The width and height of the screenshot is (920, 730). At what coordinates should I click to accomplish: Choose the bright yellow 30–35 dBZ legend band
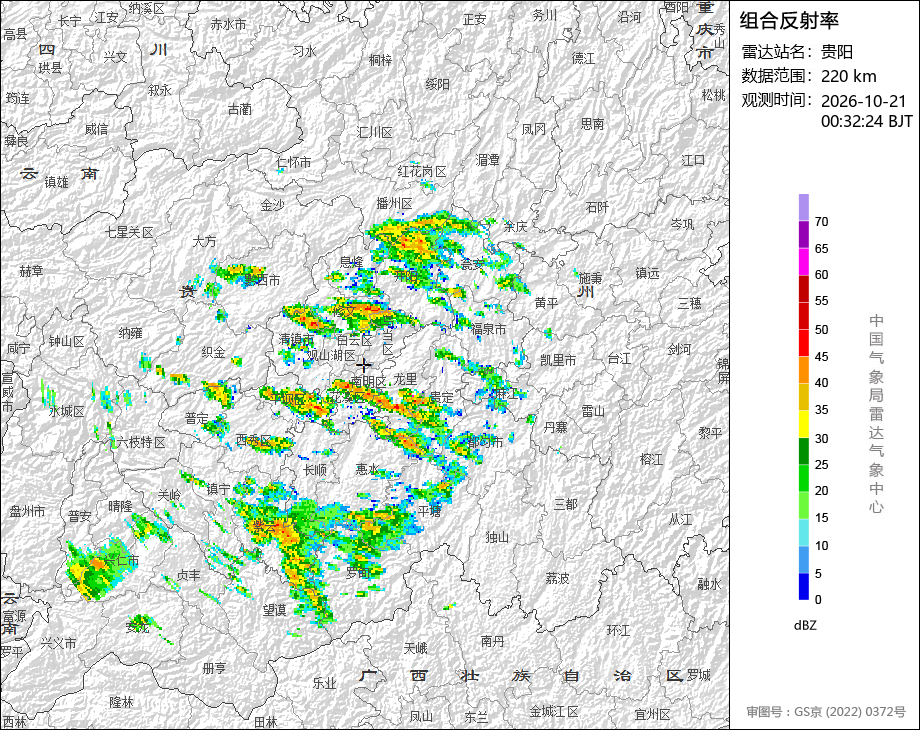(x=804, y=424)
